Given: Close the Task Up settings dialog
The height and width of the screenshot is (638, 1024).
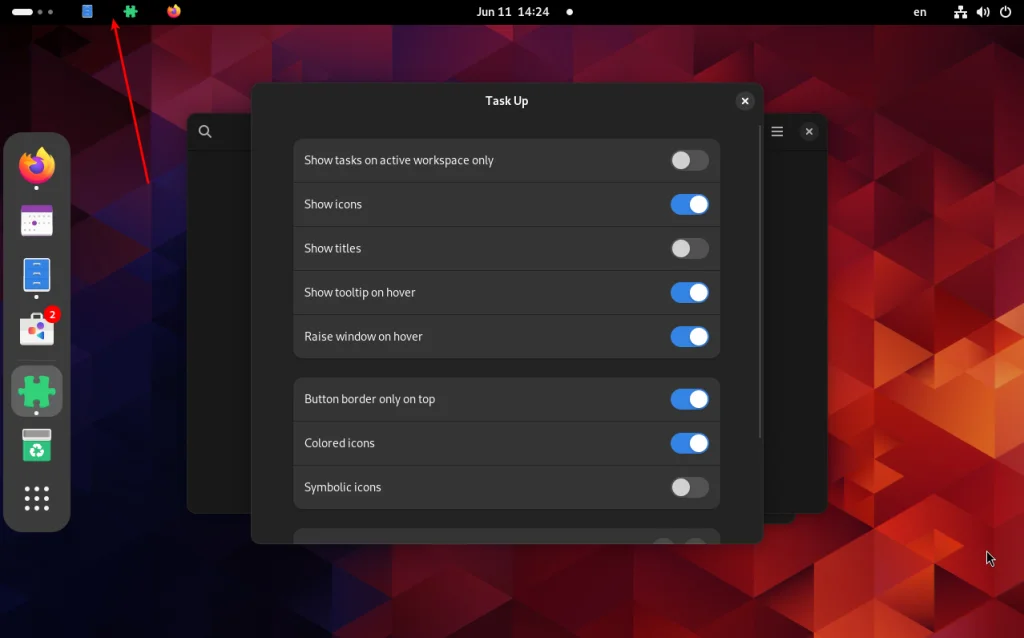Looking at the screenshot, I should [745, 101].
